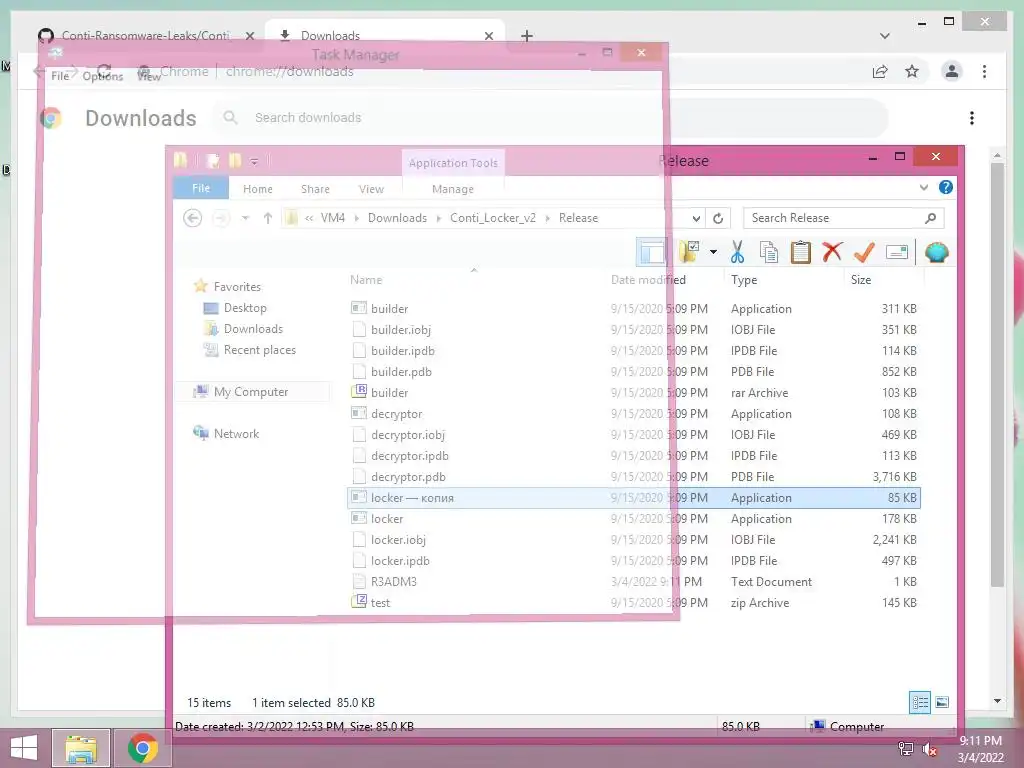Click in the Search downloads field
This screenshot has width=1024, height=768.
(x=549, y=118)
